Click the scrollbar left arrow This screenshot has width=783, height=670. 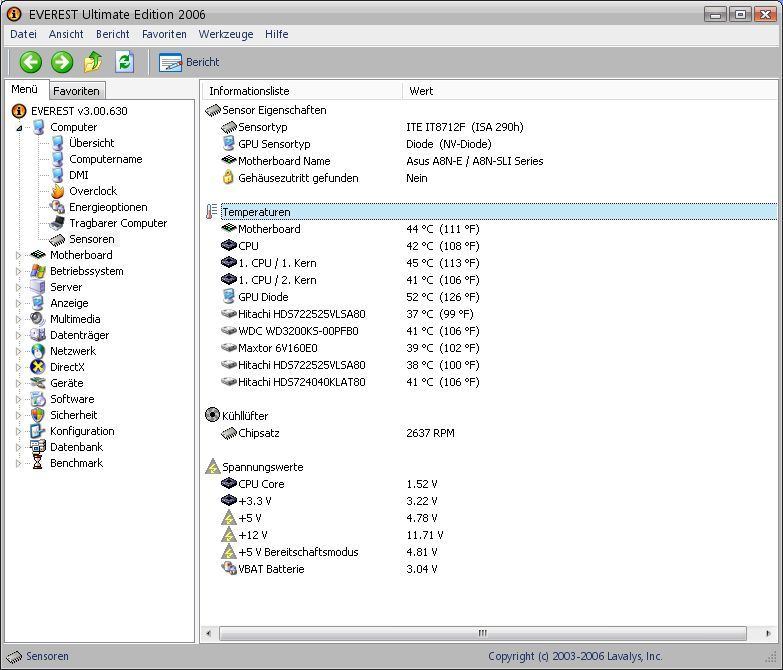[209, 633]
